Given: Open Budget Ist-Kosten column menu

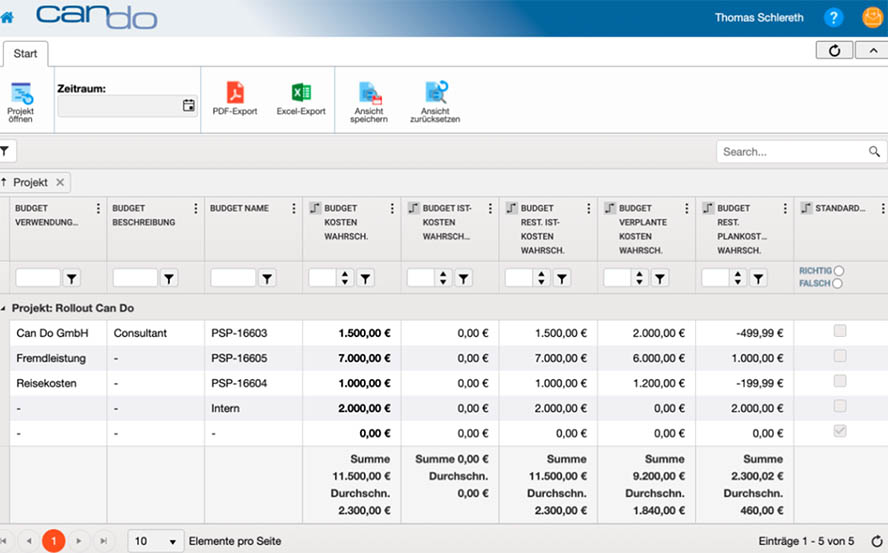Looking at the screenshot, I should 490,209.
